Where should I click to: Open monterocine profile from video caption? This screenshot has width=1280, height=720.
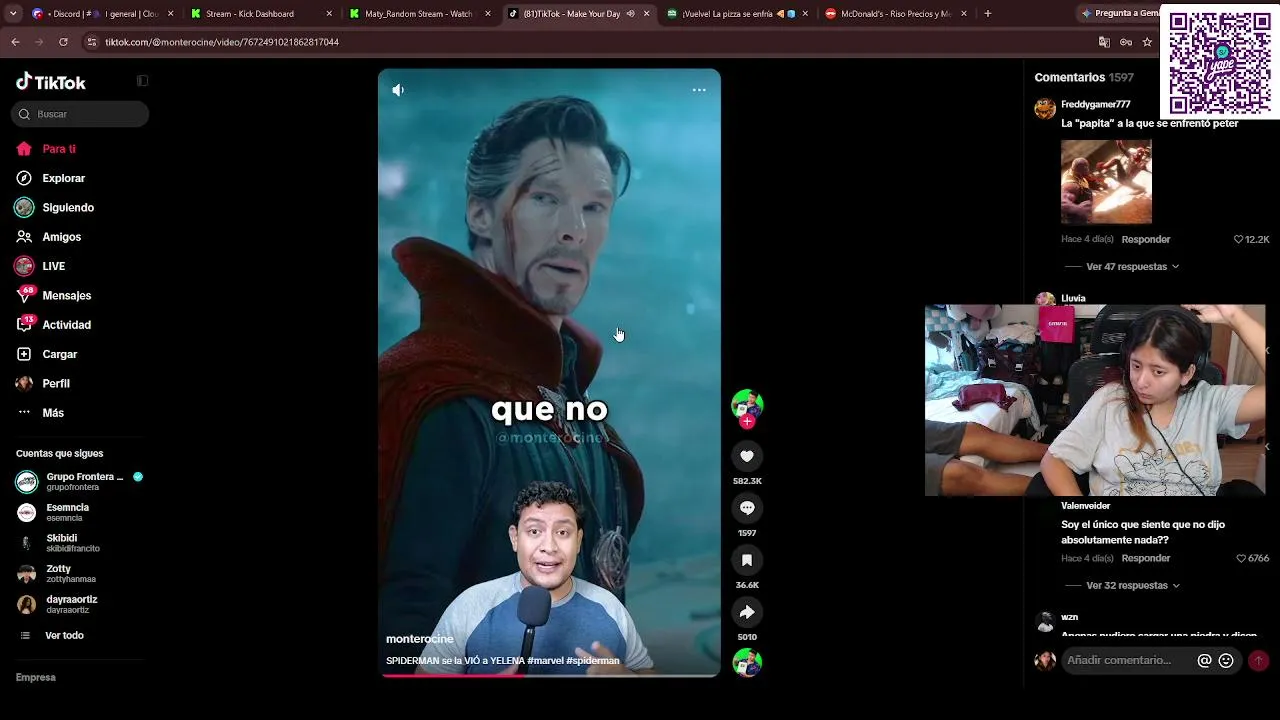click(x=420, y=639)
